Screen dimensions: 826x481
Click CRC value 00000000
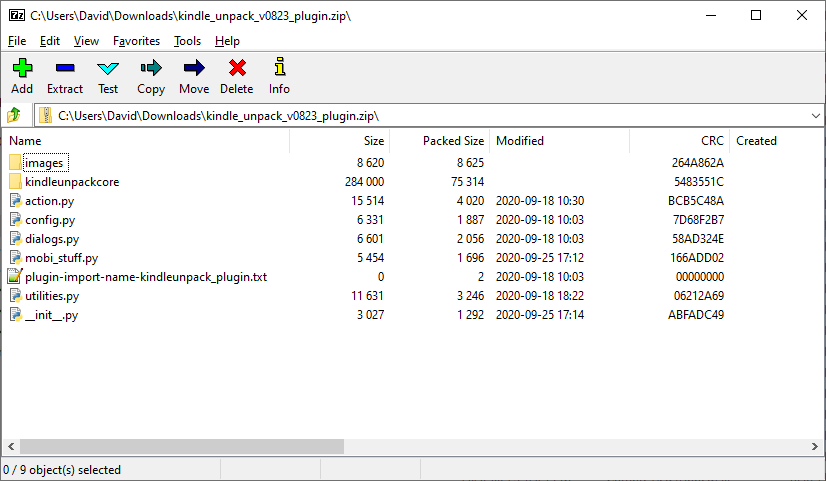point(700,277)
